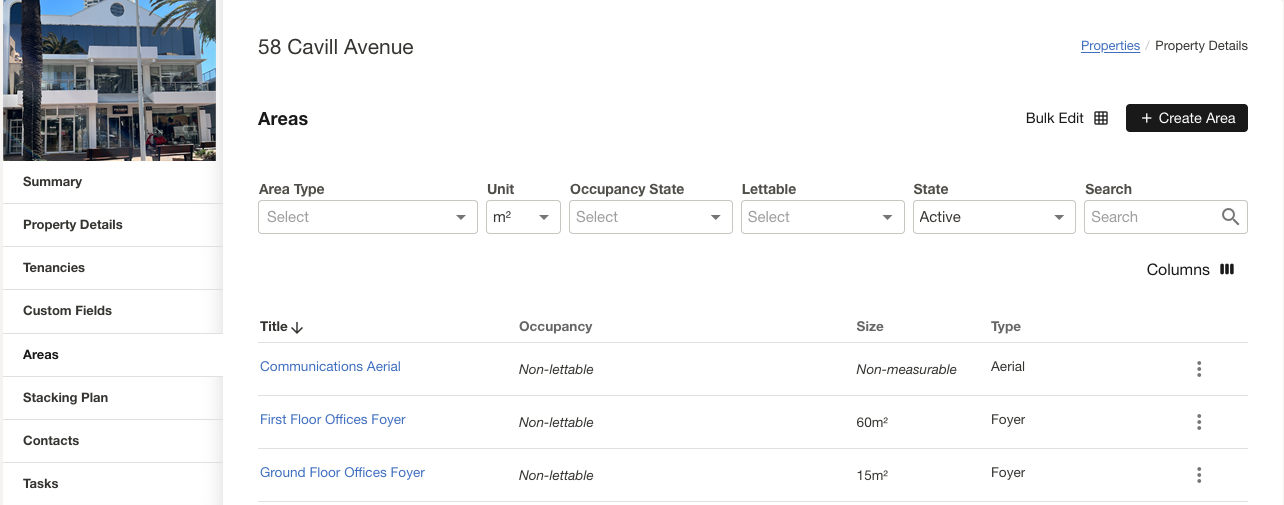1284x505 pixels.
Task: Click the Bulk Edit grid icon
Action: tap(1101, 118)
